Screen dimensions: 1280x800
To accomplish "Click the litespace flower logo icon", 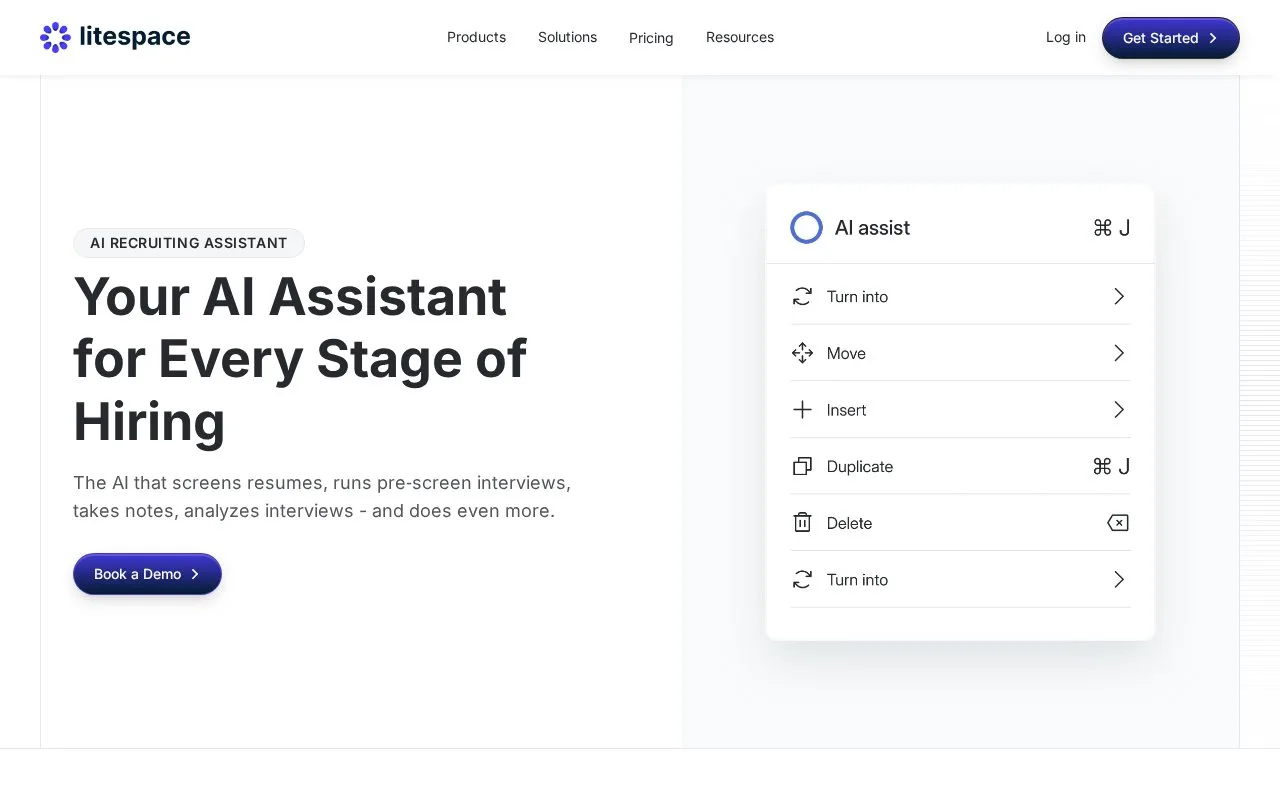I will pos(55,37).
